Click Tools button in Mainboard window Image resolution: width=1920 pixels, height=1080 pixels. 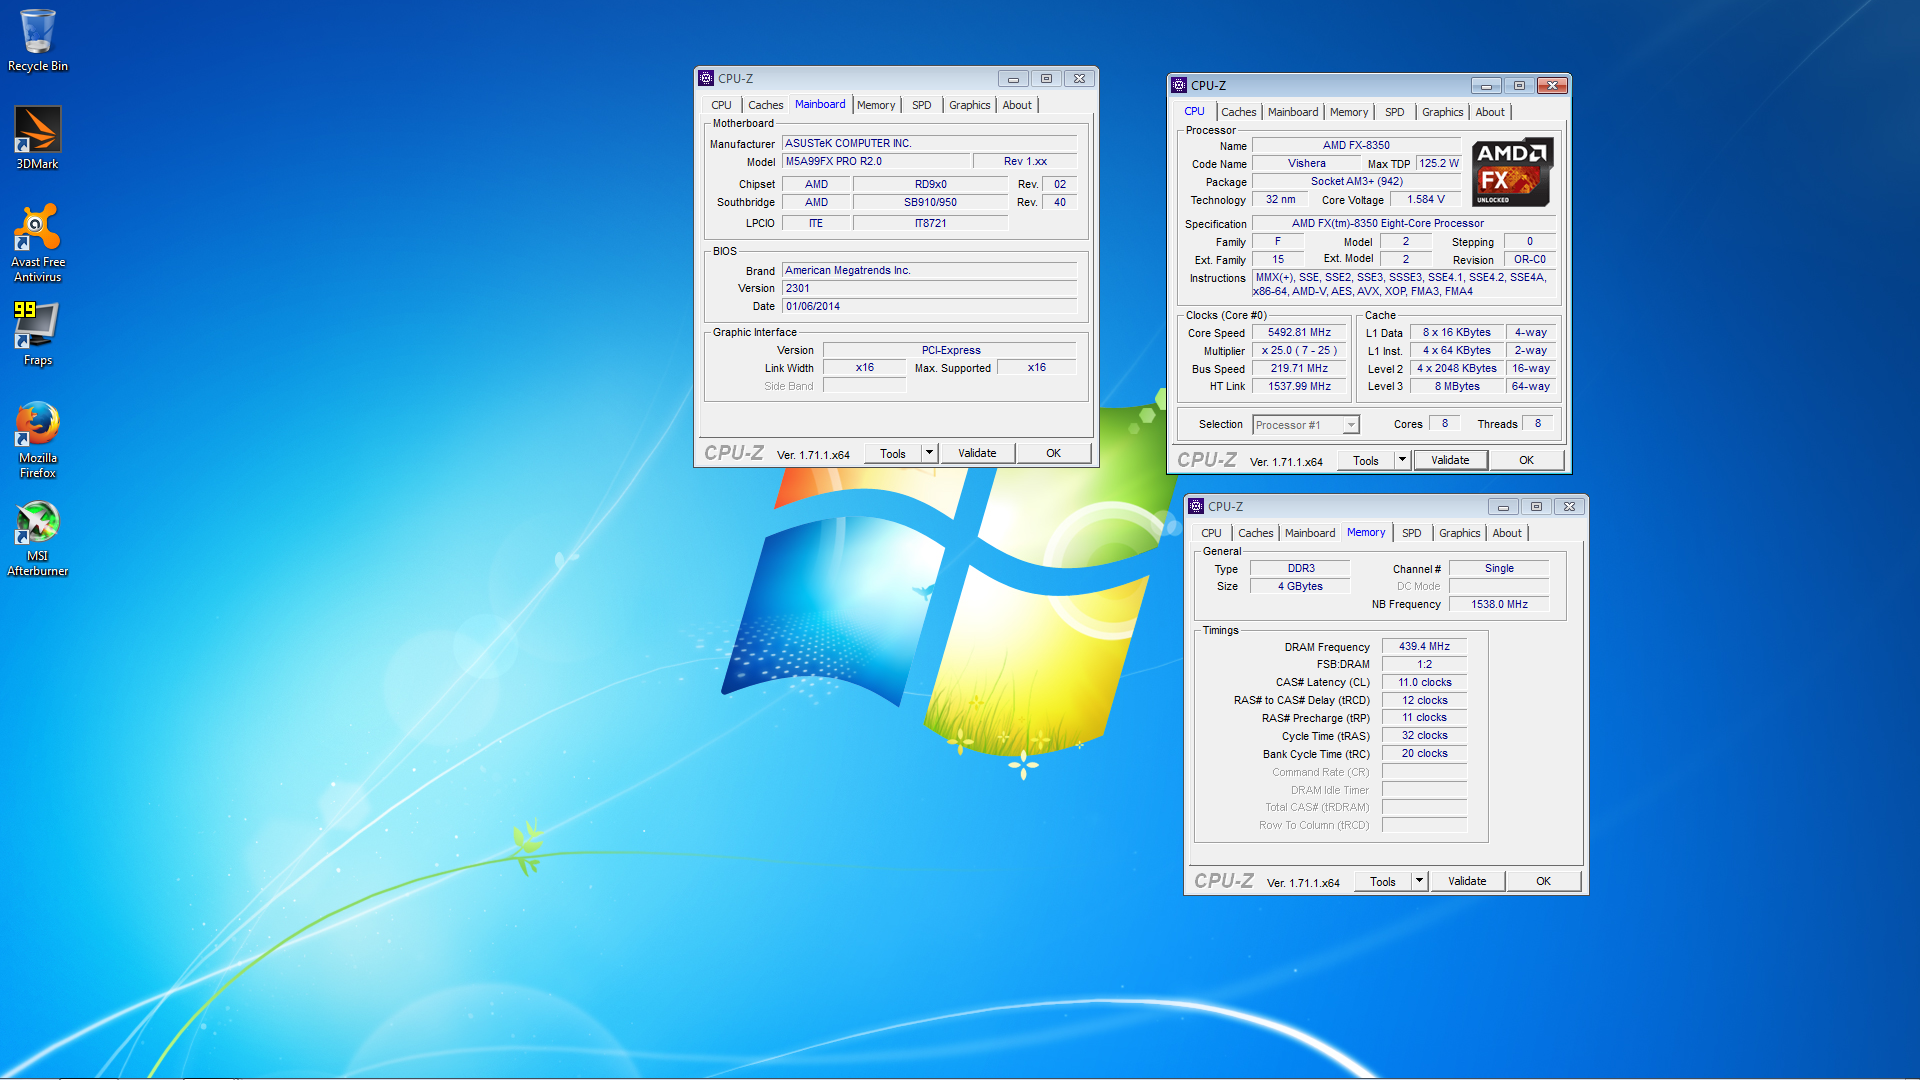tap(892, 453)
